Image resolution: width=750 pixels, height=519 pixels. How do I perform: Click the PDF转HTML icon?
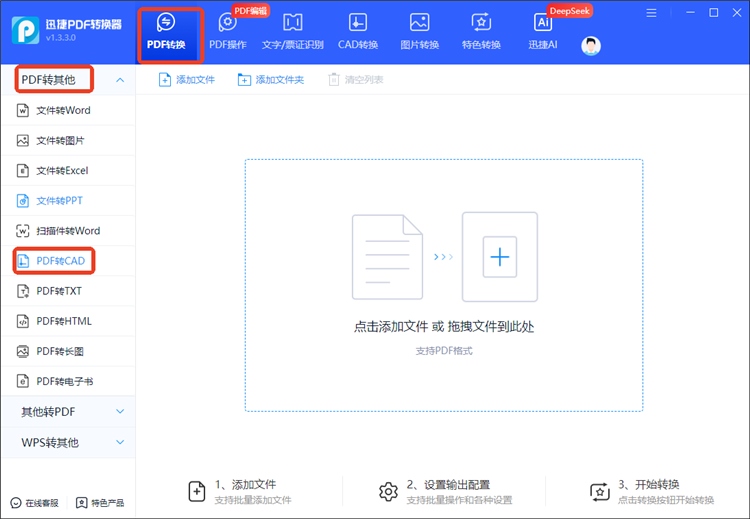[x=22, y=321]
